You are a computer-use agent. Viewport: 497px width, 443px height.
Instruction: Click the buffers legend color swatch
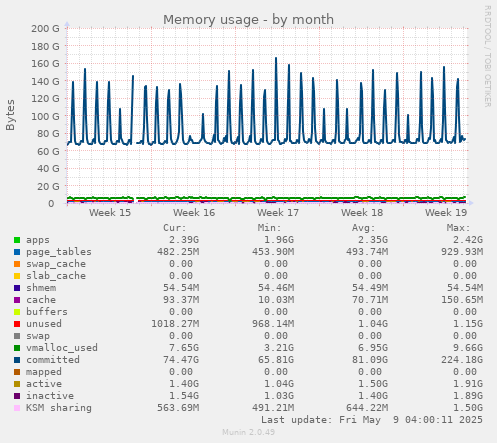17,312
